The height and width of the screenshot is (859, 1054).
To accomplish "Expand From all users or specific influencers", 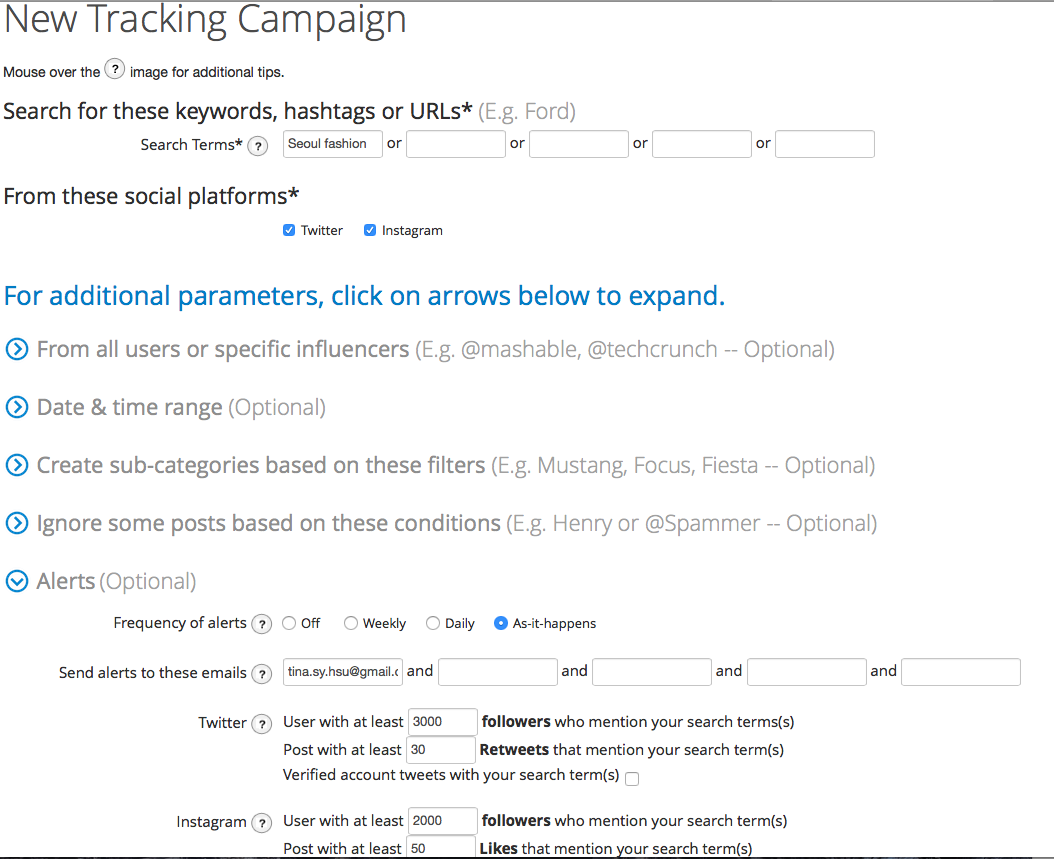I will point(17,350).
